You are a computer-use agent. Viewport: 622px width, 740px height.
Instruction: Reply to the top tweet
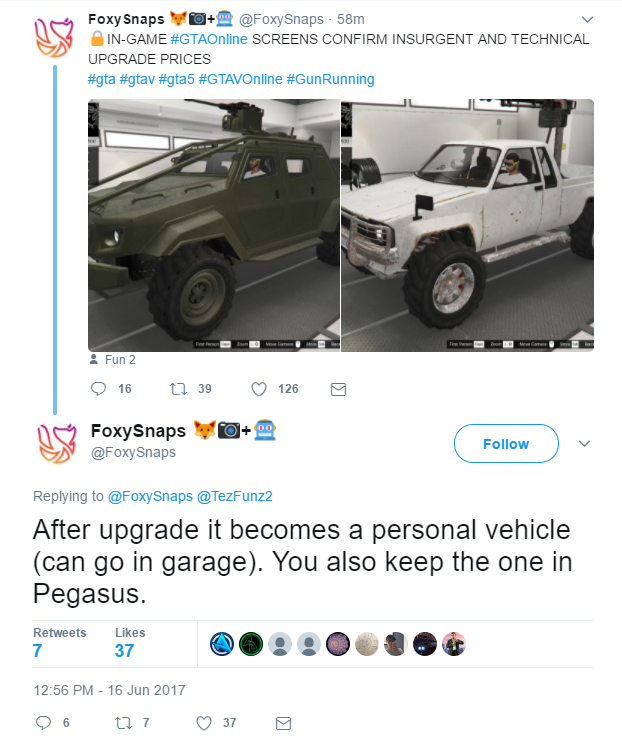(x=98, y=388)
